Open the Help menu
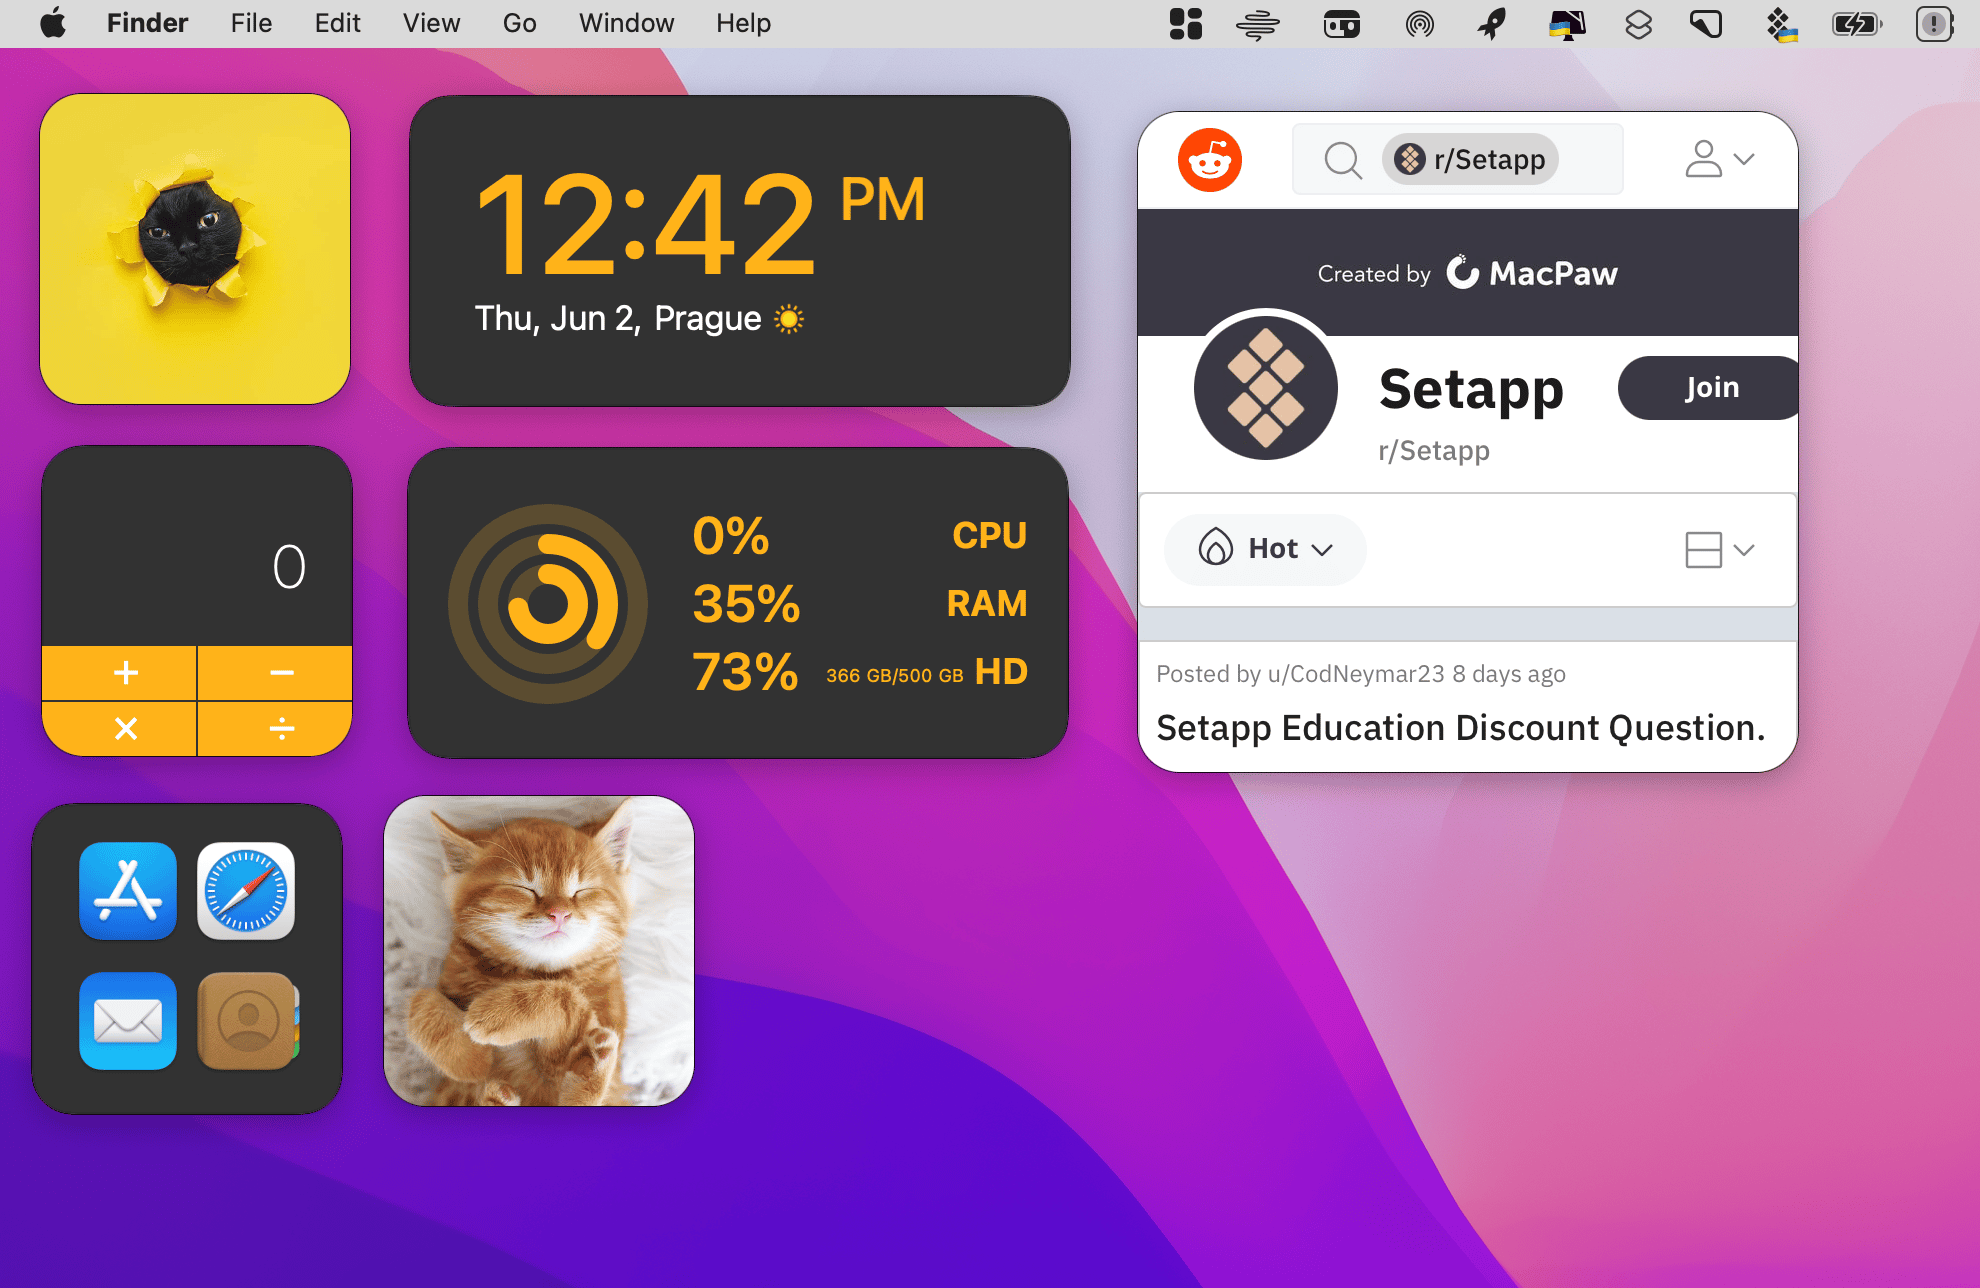The height and width of the screenshot is (1288, 1980). 743,23
